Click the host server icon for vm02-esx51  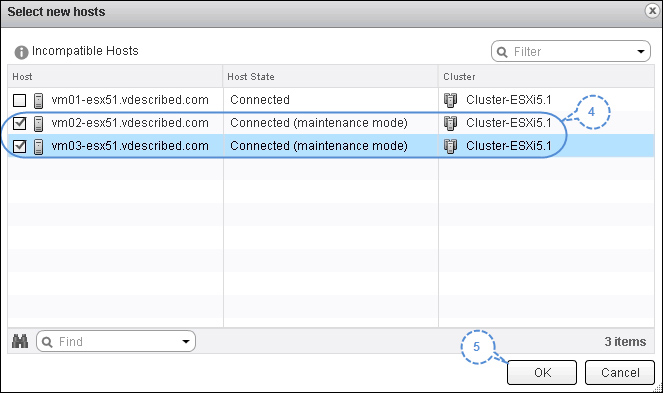(x=38, y=124)
